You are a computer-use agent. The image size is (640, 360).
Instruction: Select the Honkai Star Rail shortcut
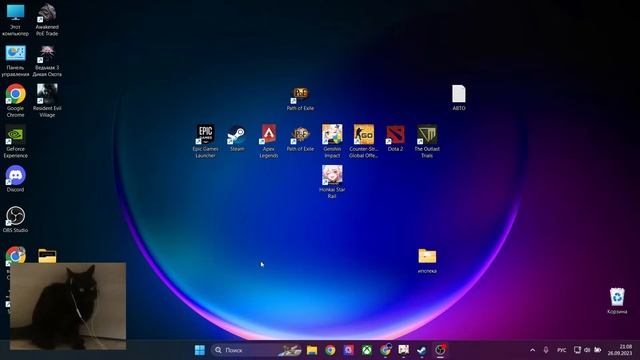(x=332, y=182)
